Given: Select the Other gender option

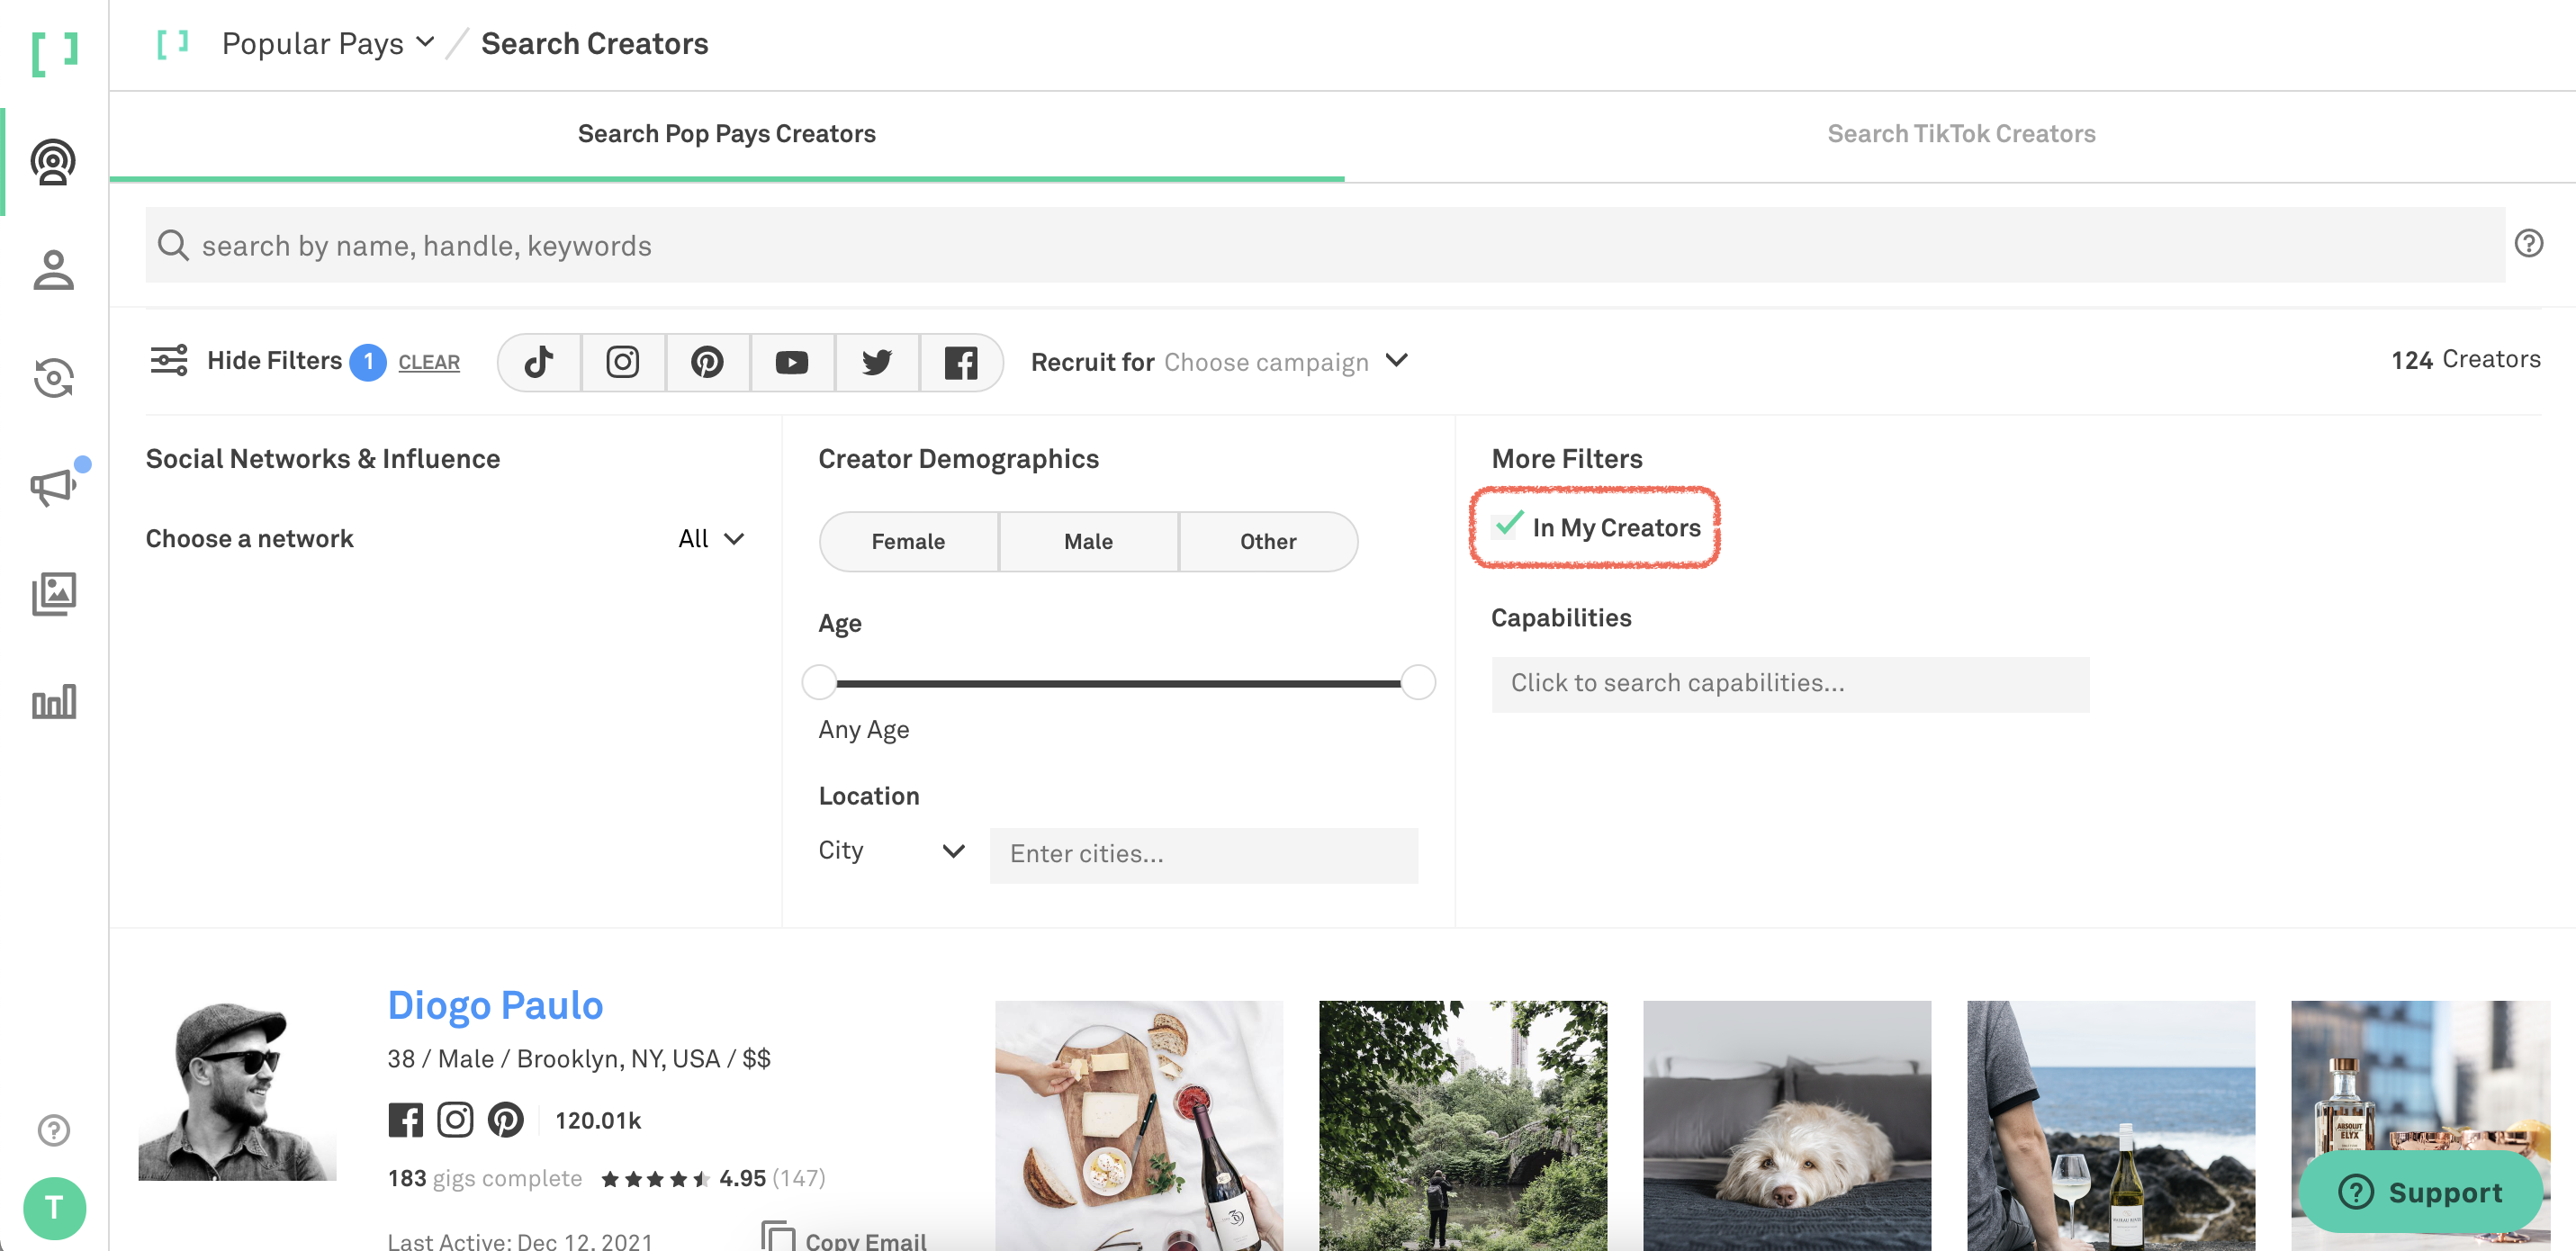Looking at the screenshot, I should pyautogui.click(x=1267, y=541).
